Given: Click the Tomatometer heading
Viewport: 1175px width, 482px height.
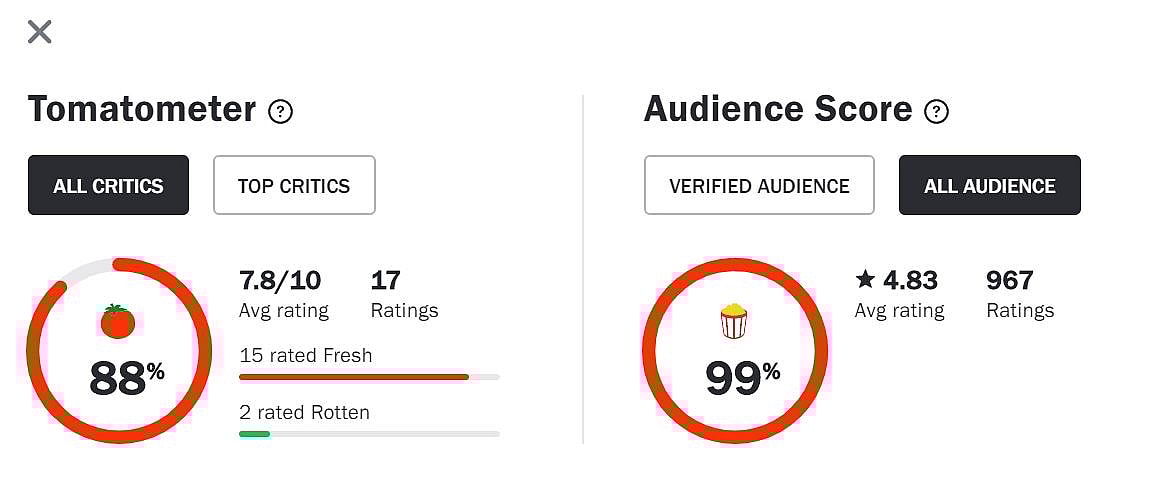Looking at the screenshot, I should click(142, 109).
